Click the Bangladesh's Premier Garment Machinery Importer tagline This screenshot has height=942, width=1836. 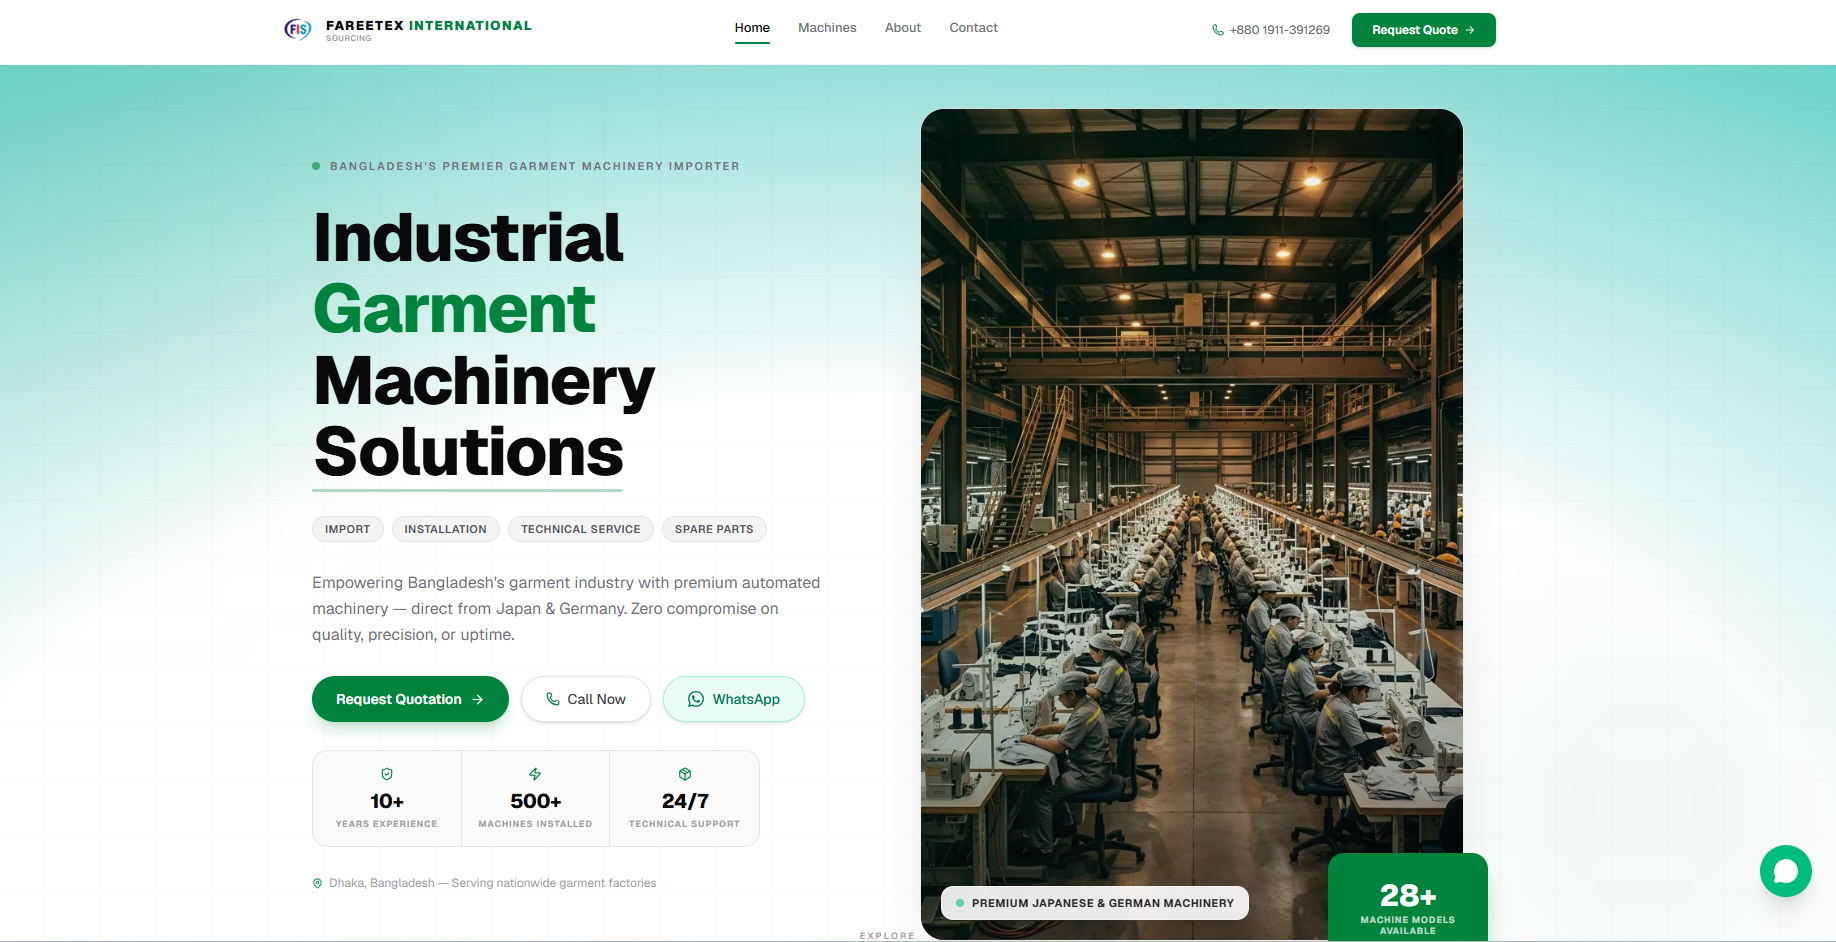[x=535, y=166]
